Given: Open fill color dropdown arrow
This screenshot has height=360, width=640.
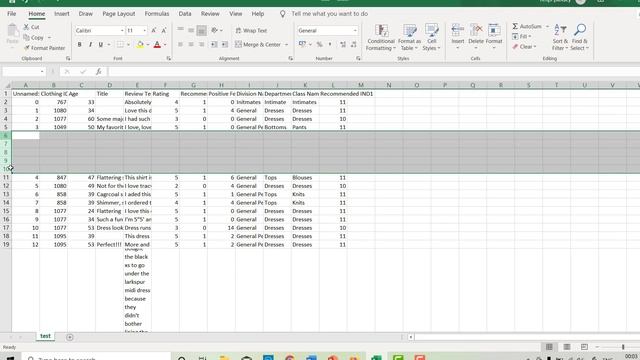Looking at the screenshot, I should 147,44.
